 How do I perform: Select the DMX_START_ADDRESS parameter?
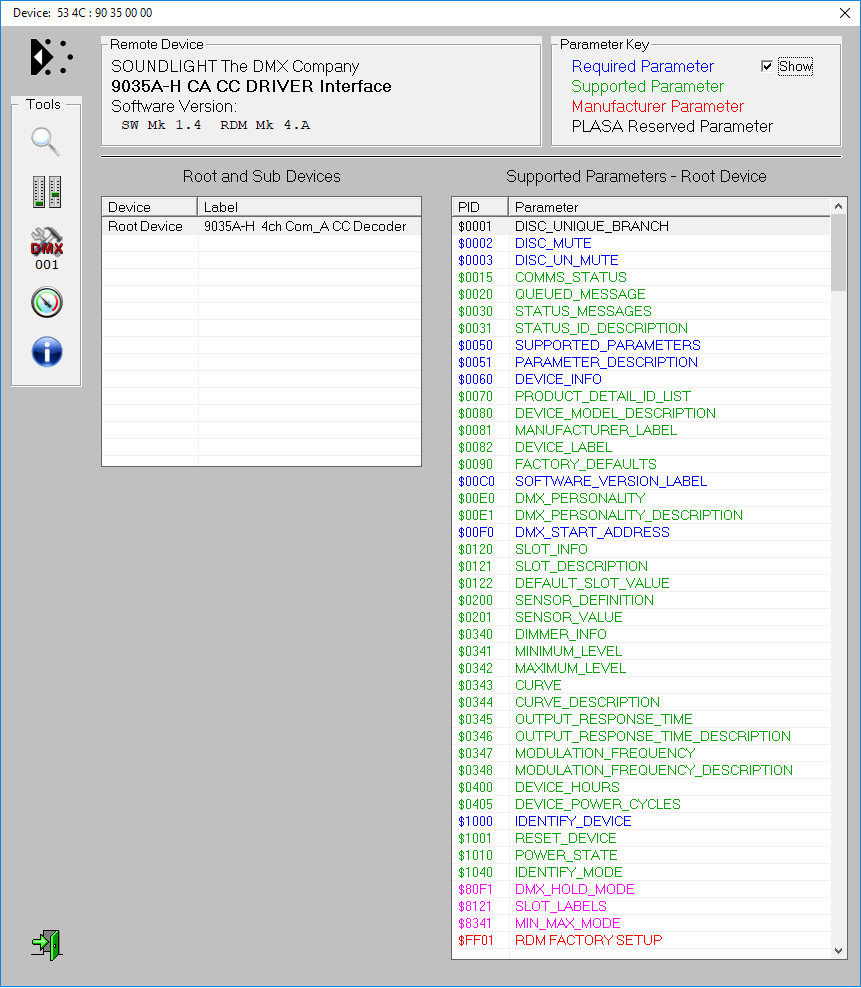[x=592, y=532]
